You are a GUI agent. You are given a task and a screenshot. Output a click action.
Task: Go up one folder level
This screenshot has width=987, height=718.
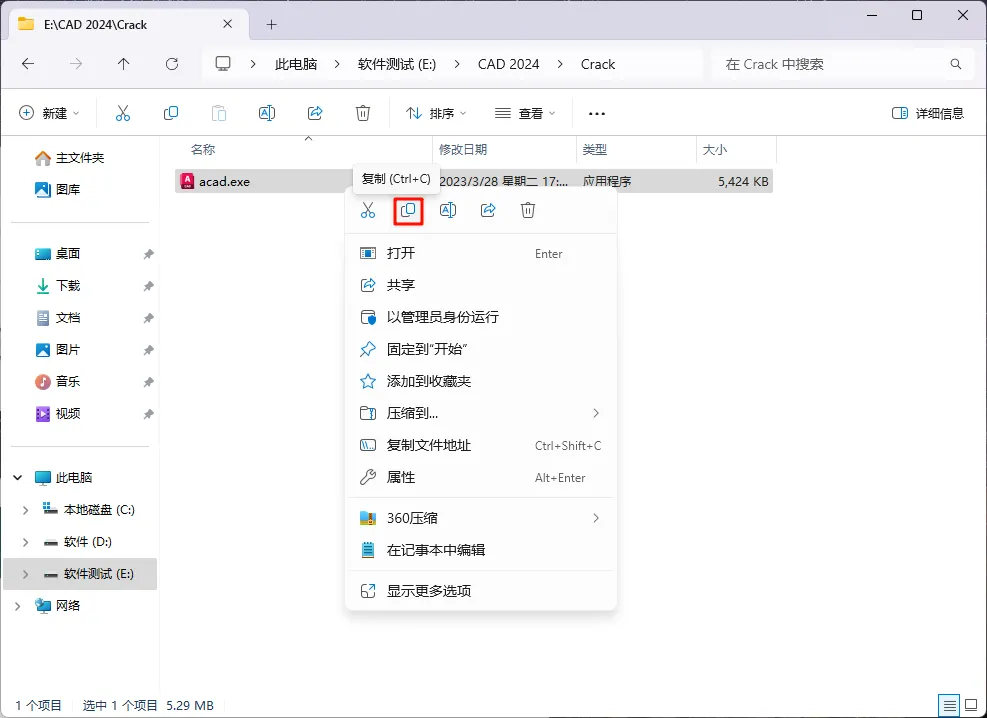tap(123, 64)
